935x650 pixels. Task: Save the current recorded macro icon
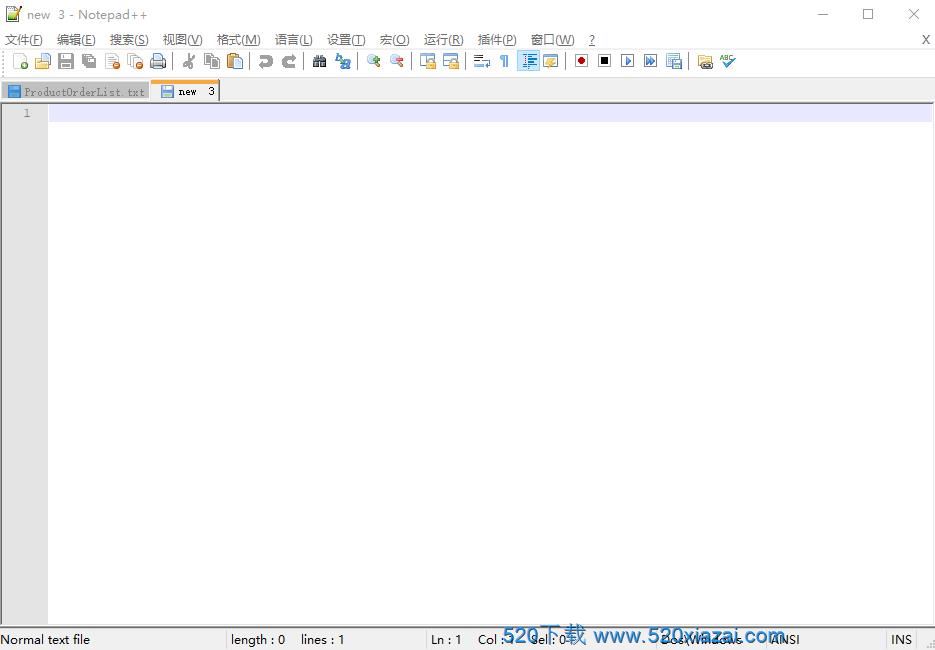[674, 61]
